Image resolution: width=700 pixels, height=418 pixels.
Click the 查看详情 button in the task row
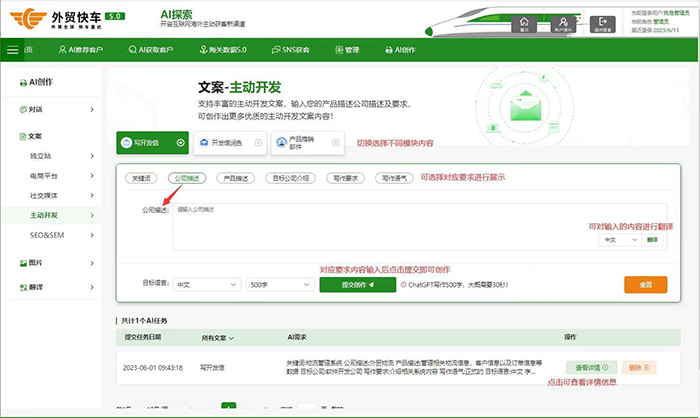pos(590,367)
